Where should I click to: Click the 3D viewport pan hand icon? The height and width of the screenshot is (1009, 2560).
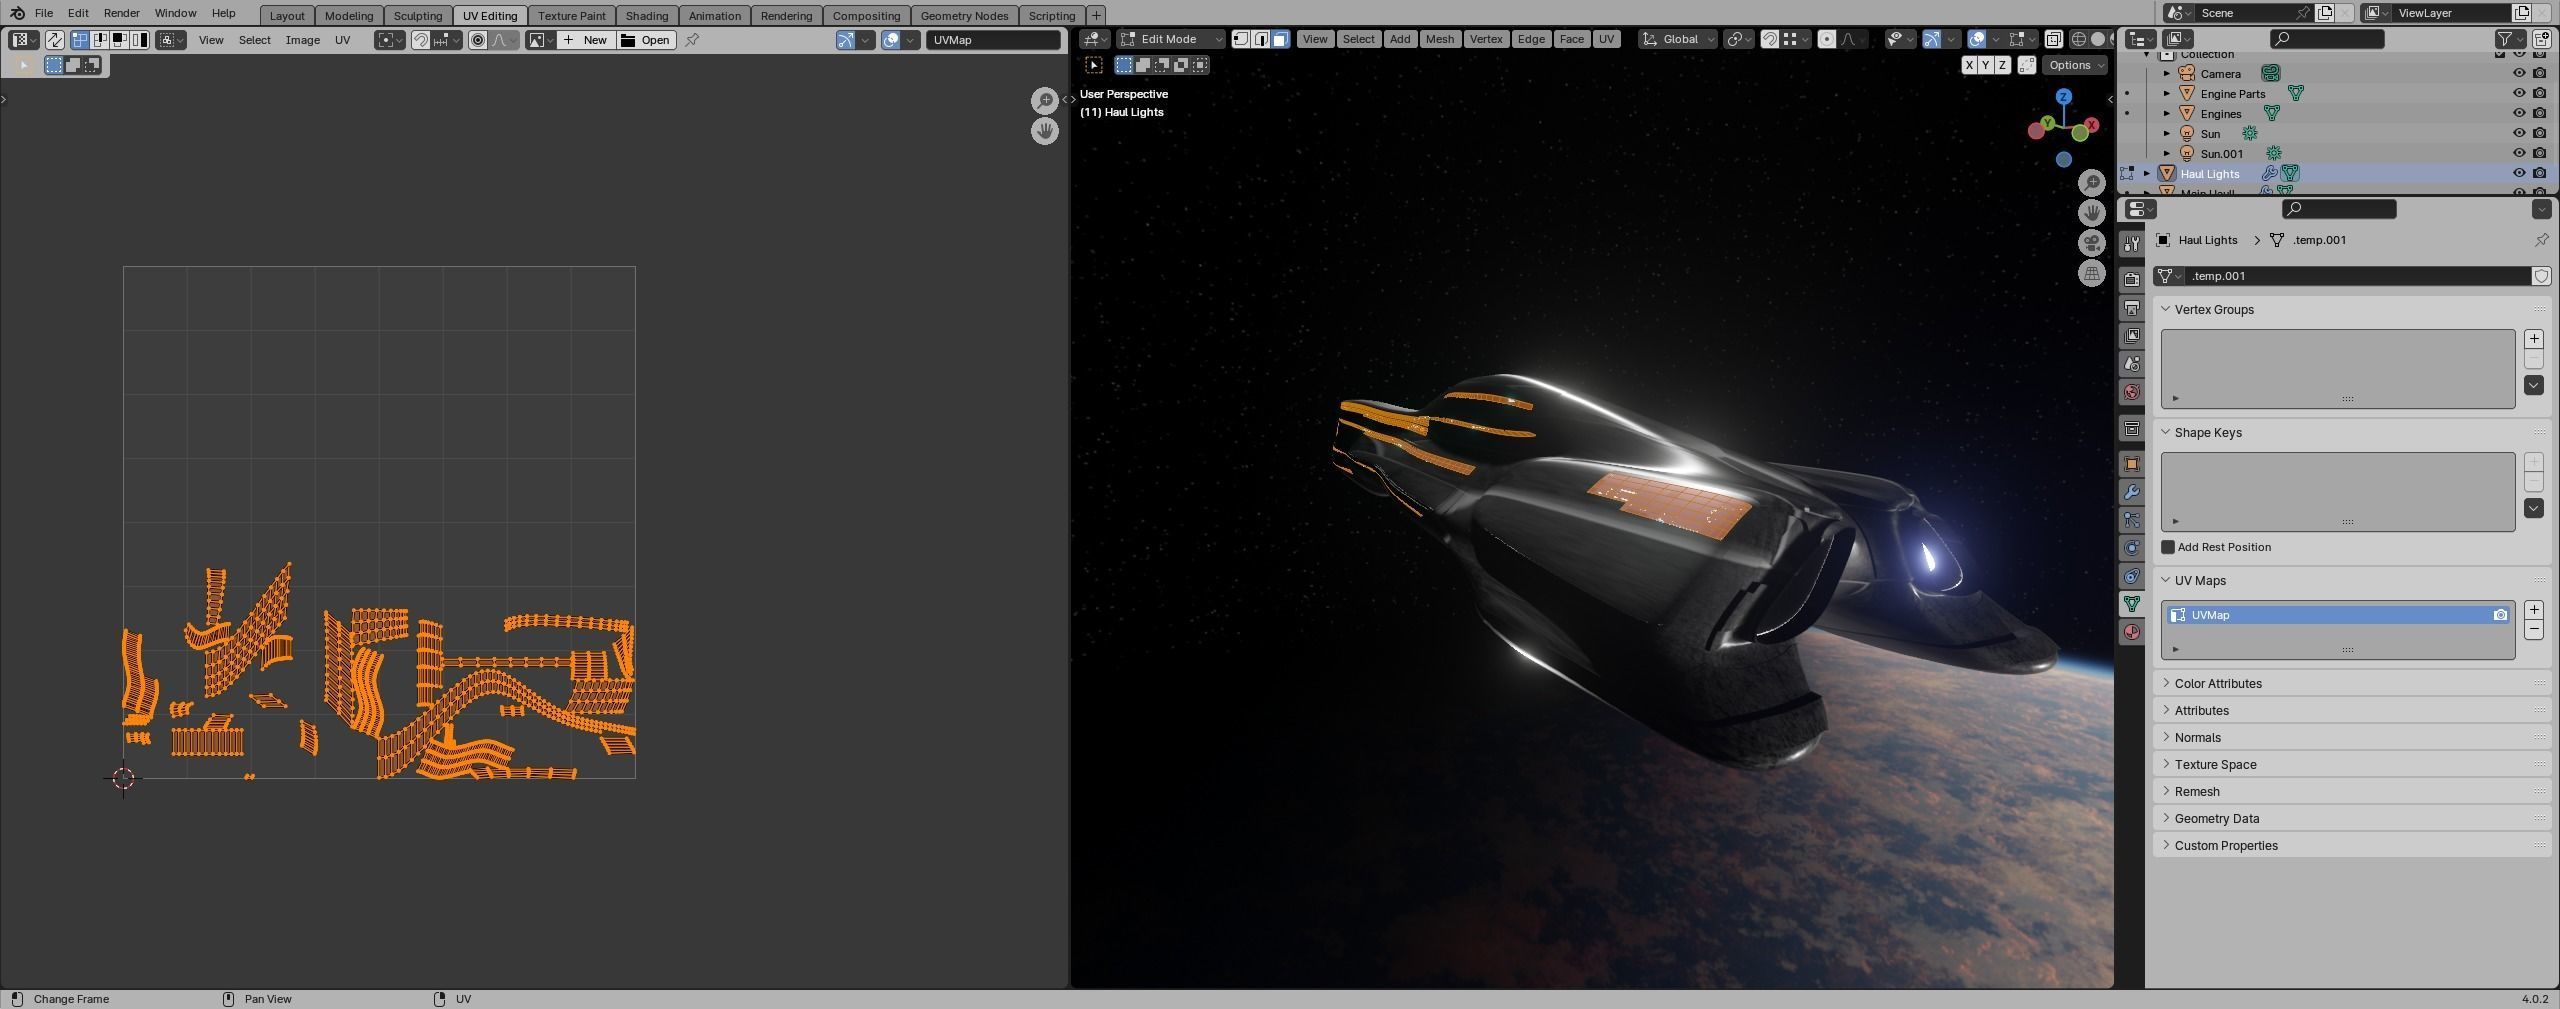[x=2091, y=212]
